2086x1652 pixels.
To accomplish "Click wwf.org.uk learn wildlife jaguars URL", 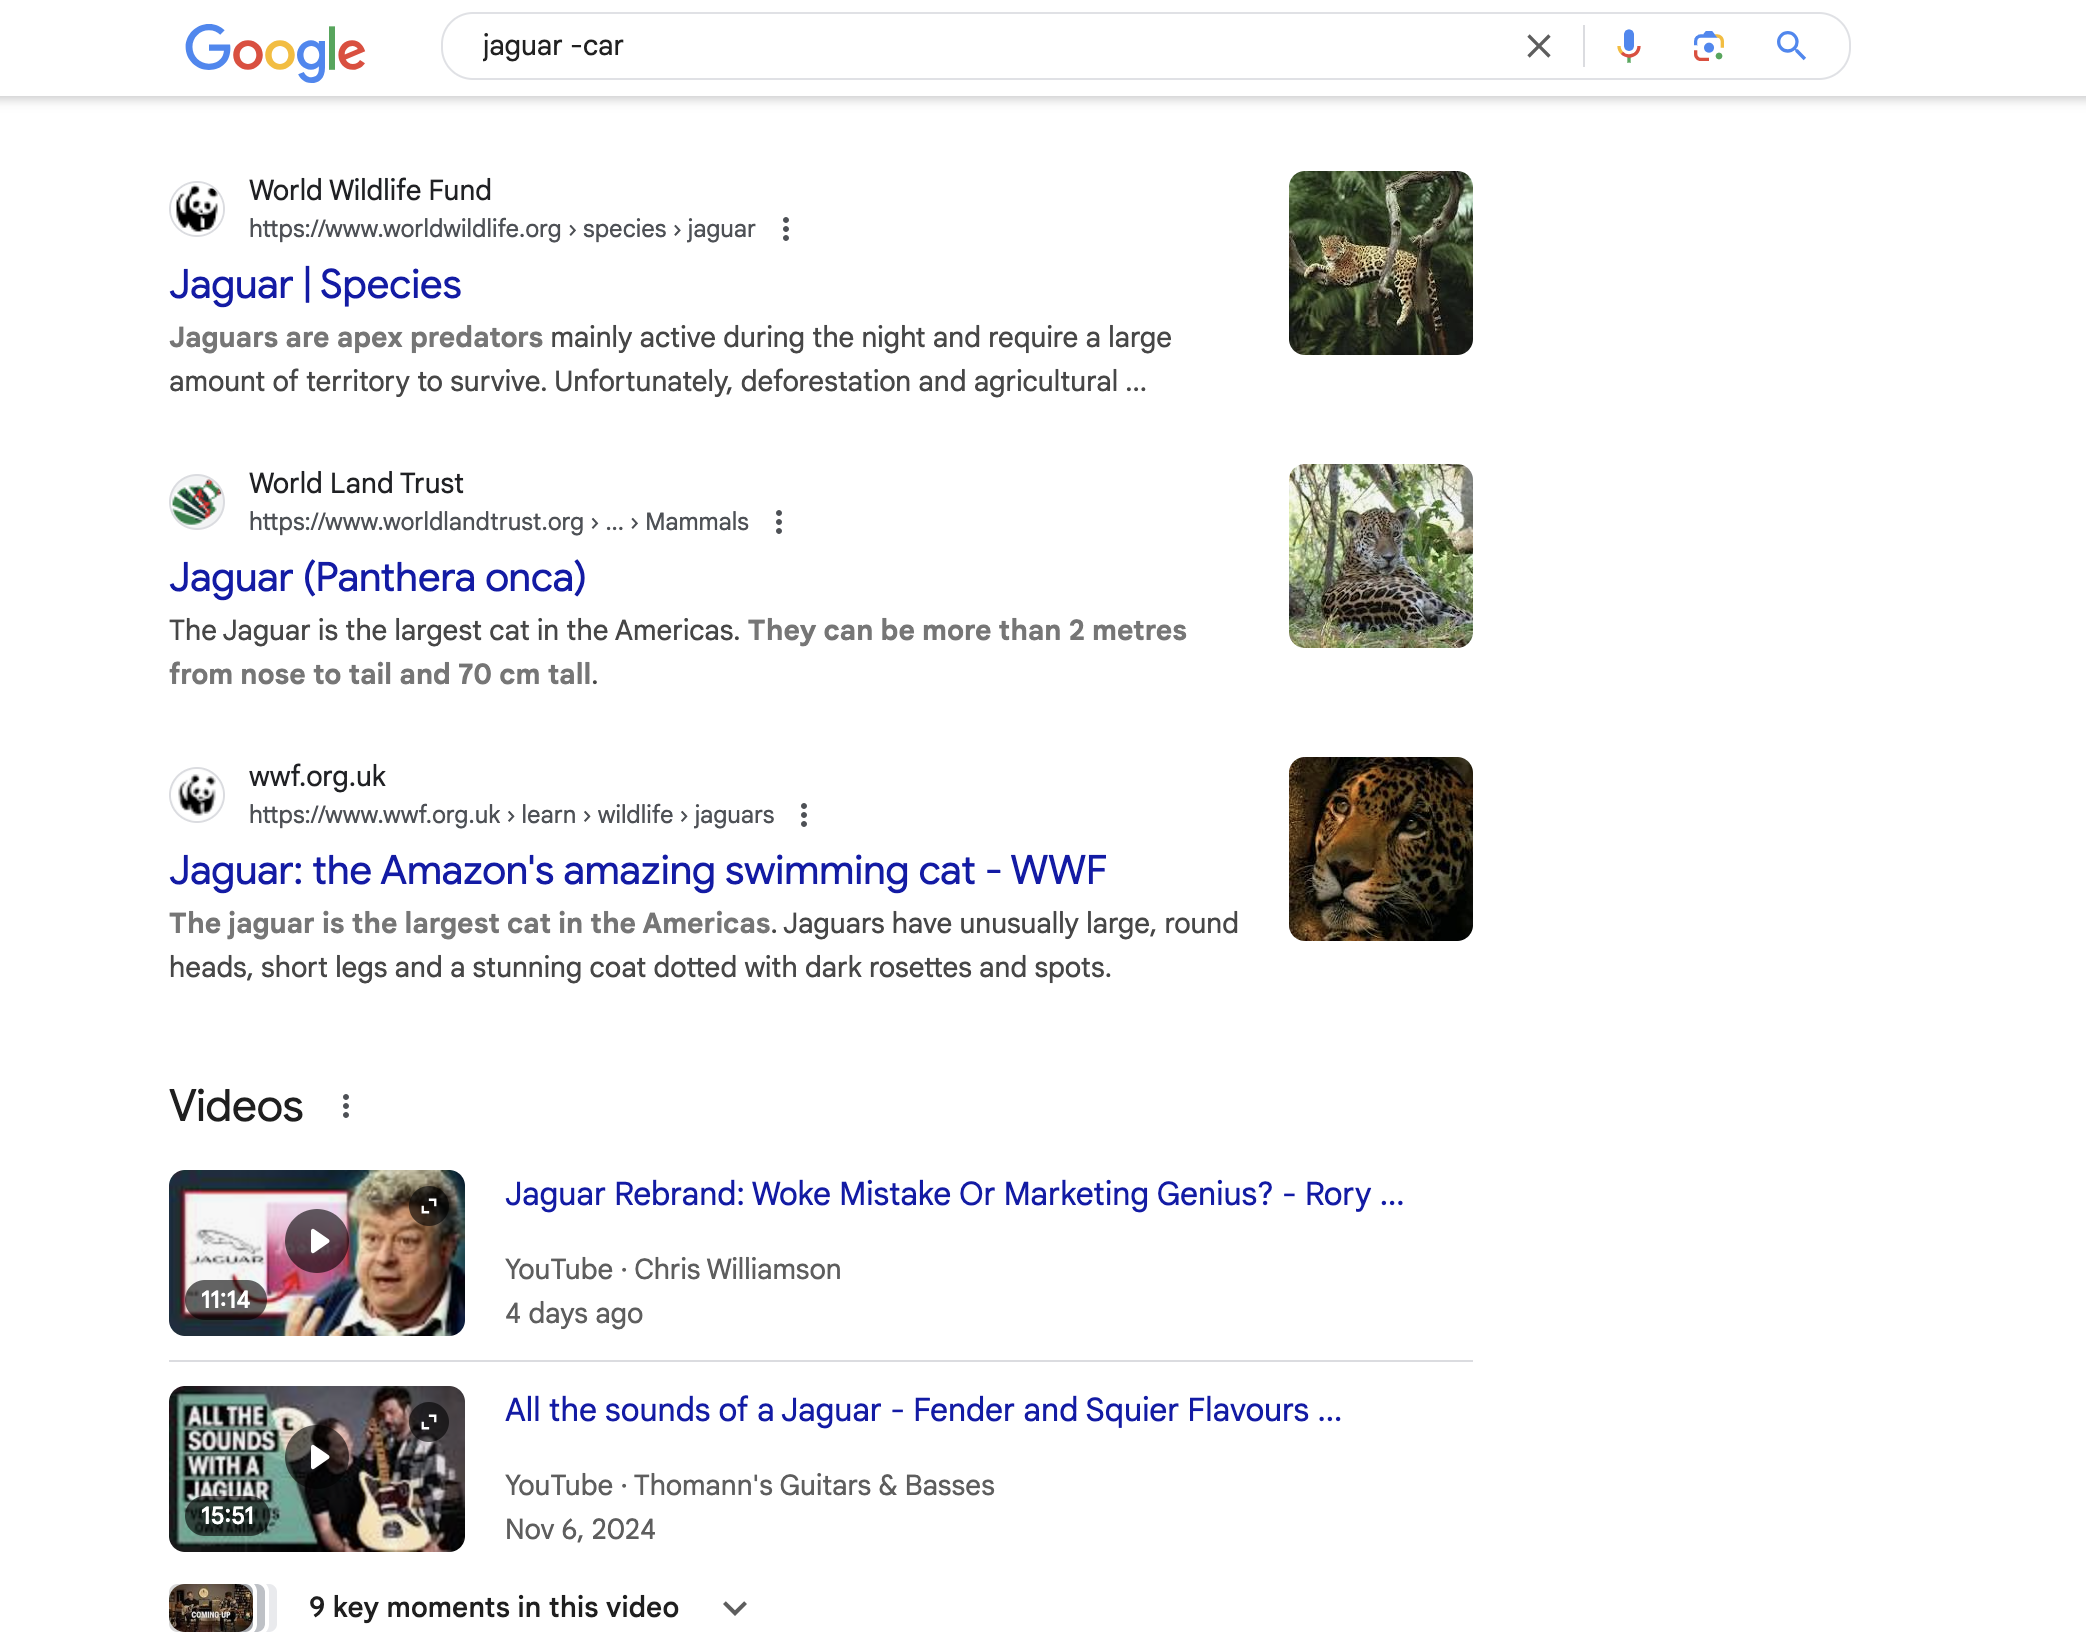I will click(x=511, y=815).
